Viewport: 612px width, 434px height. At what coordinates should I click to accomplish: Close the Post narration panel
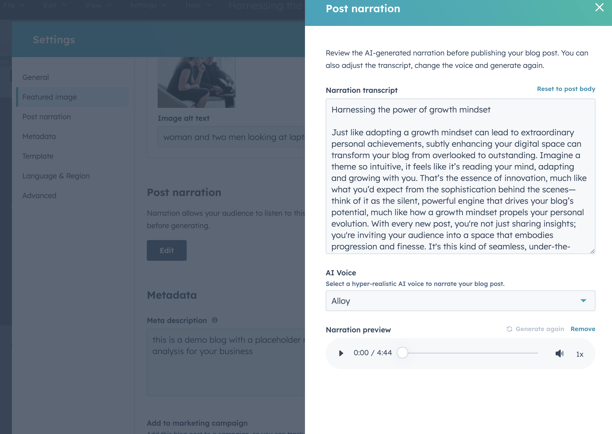click(x=599, y=7)
